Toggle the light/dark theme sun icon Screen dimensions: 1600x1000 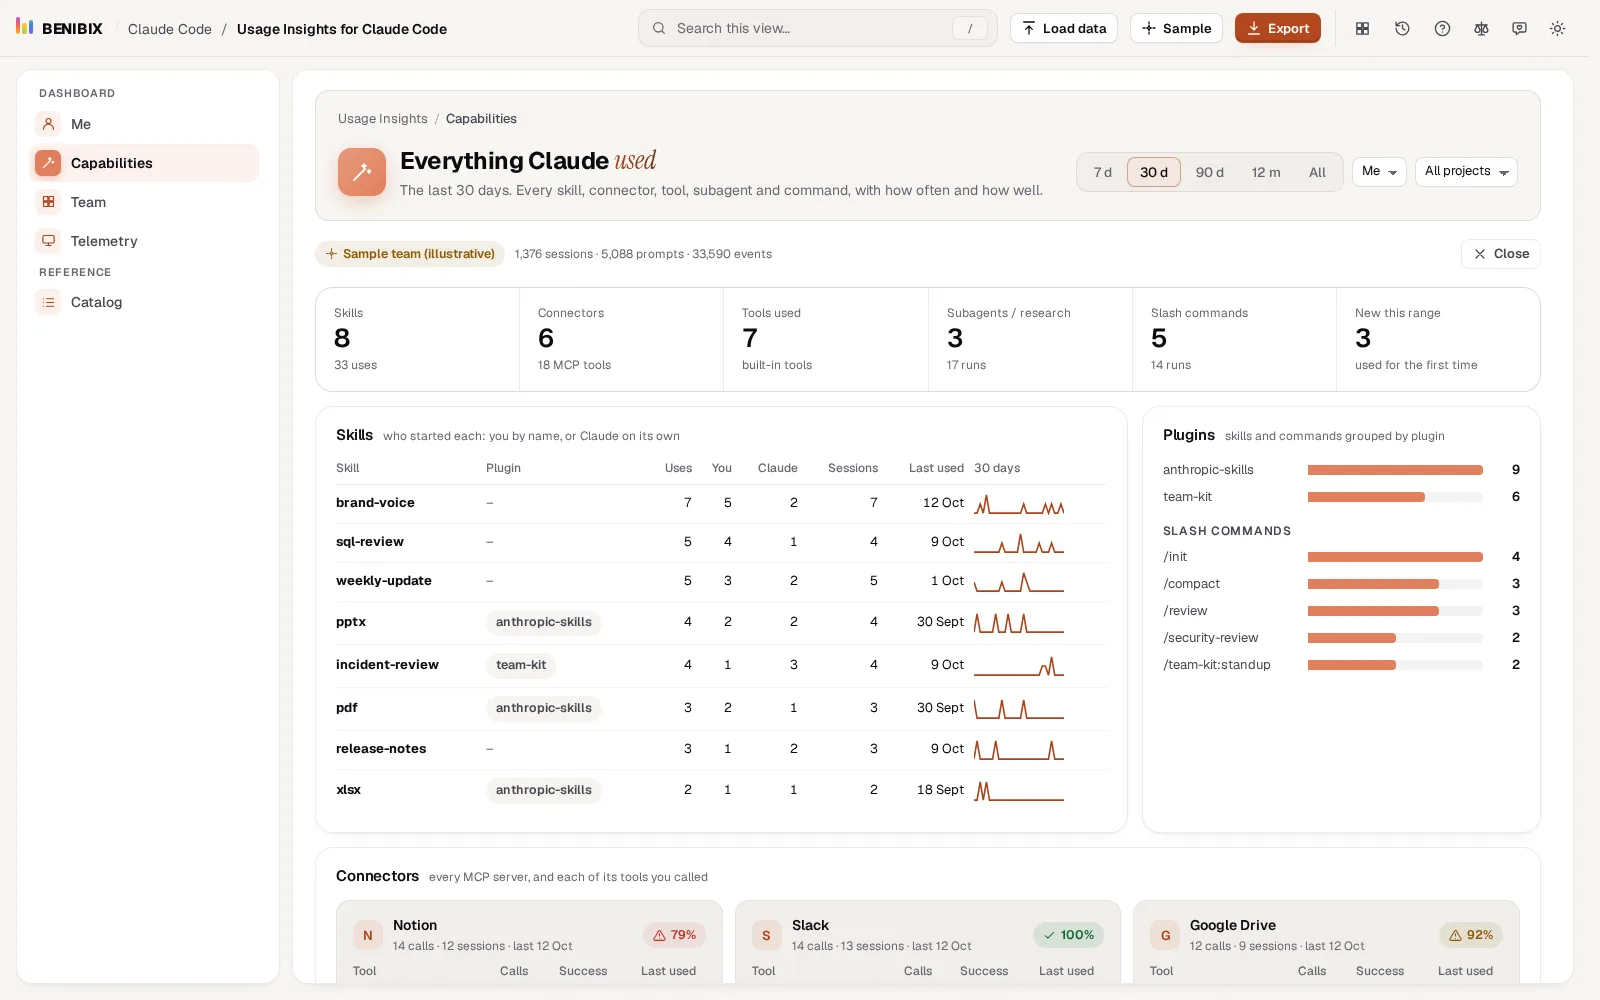point(1557,29)
